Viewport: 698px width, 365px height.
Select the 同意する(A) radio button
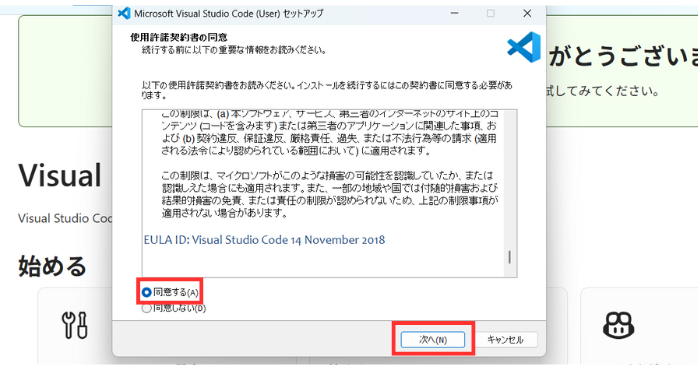pyautogui.click(x=146, y=292)
